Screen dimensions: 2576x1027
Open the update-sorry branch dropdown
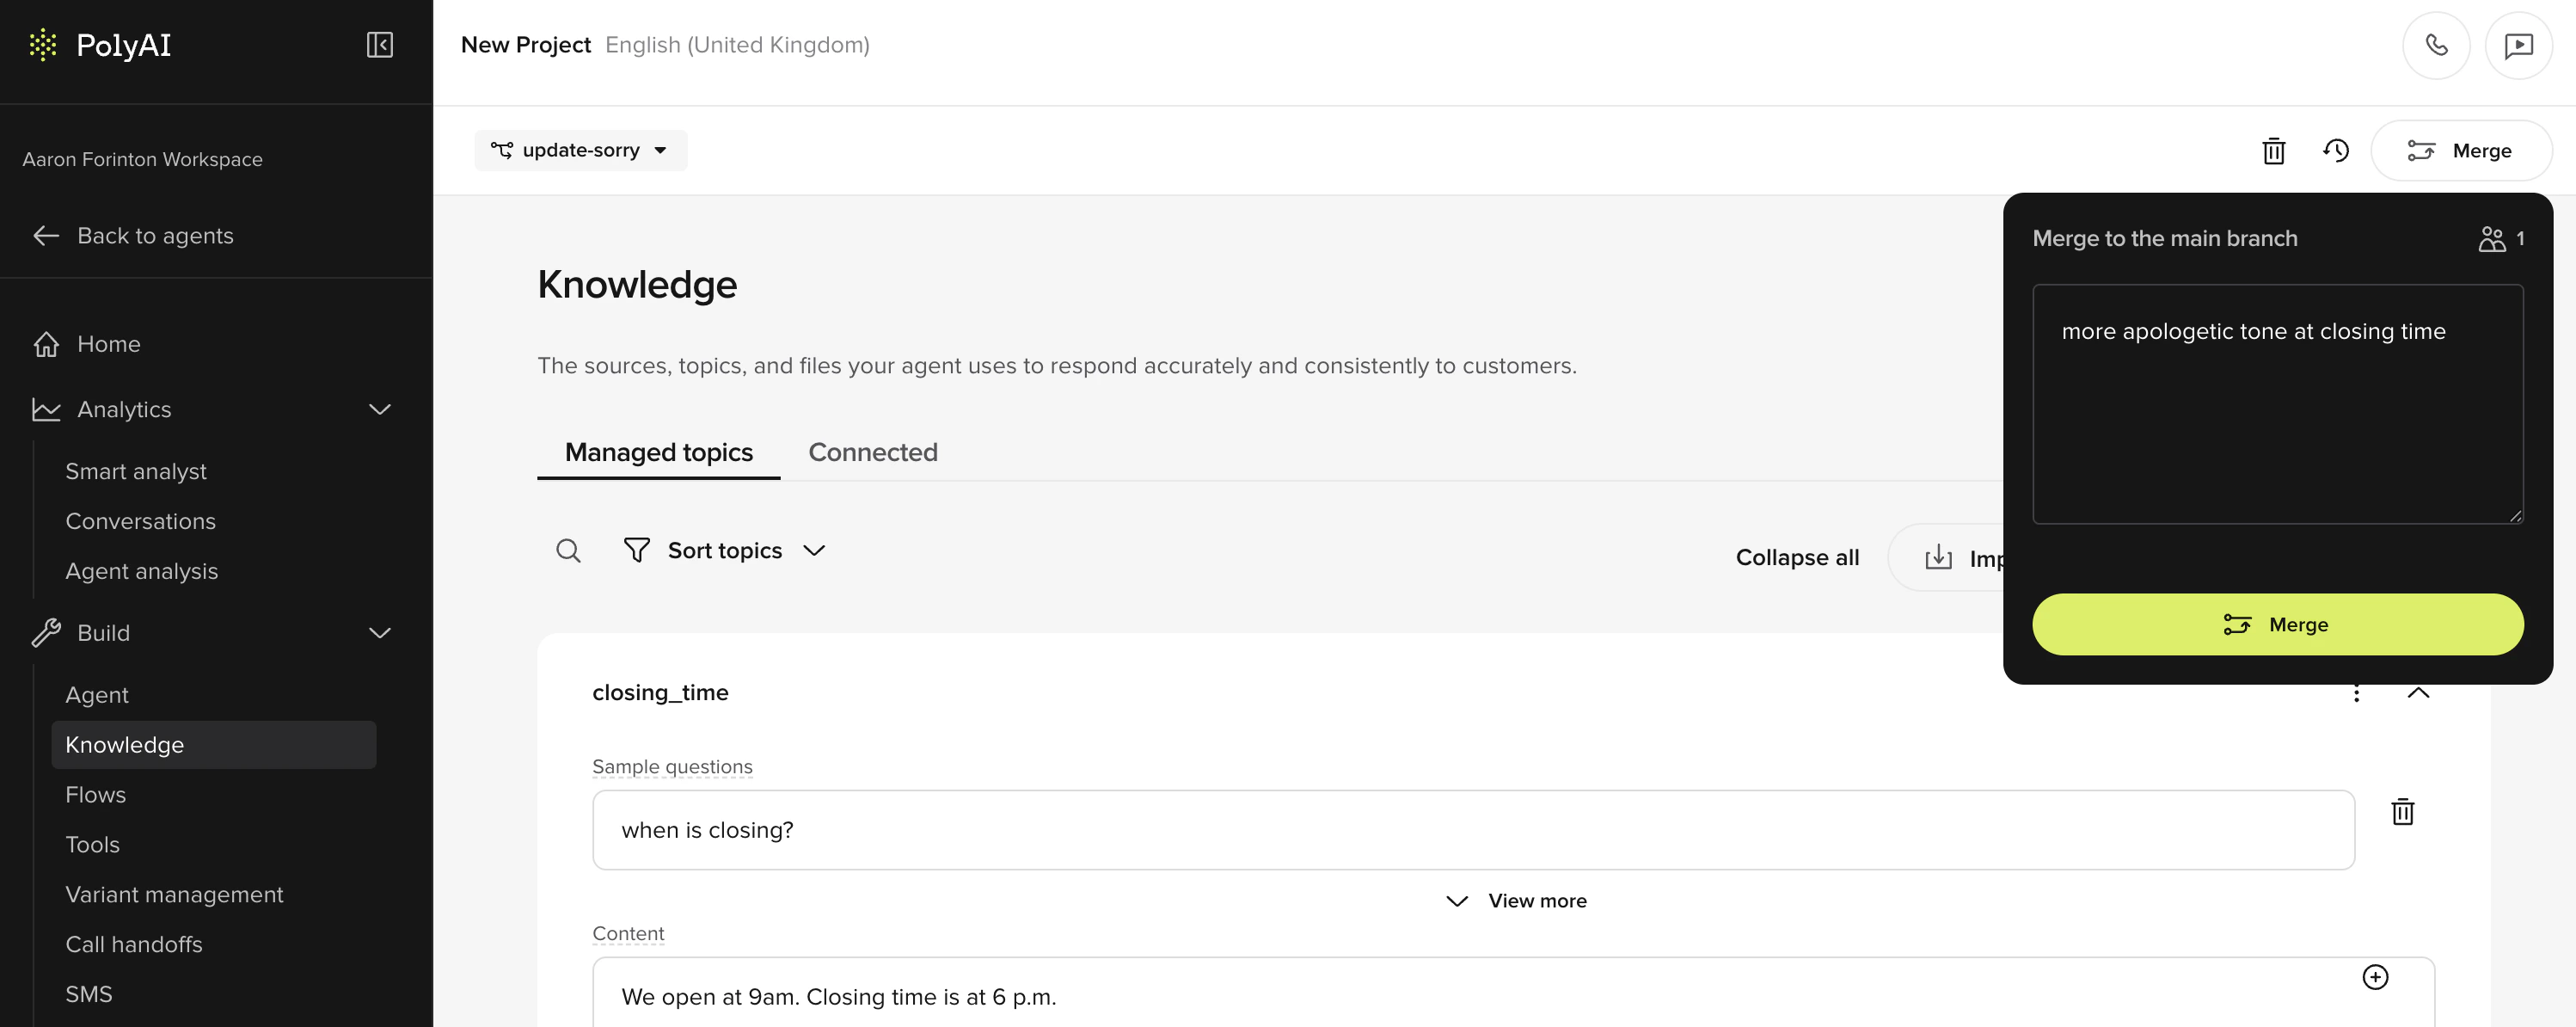[580, 151]
